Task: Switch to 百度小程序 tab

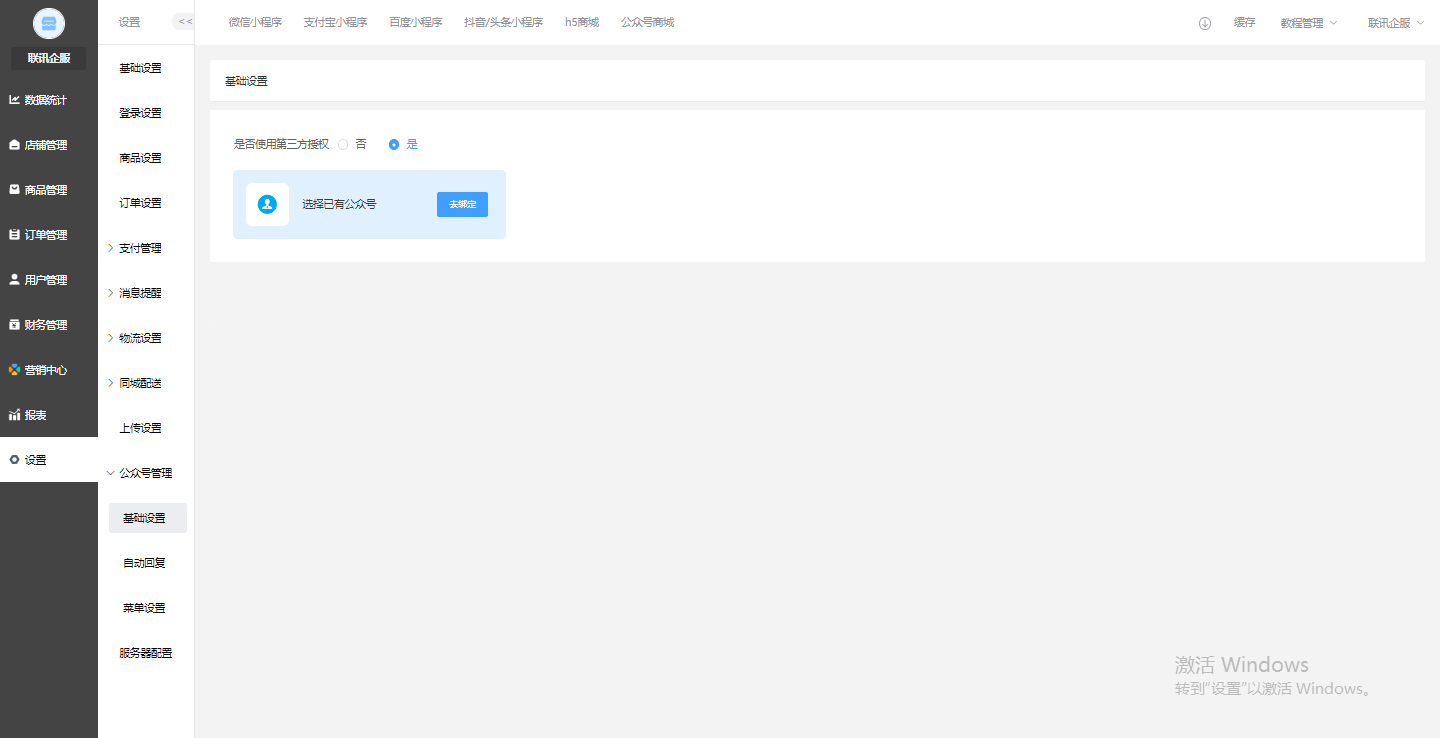Action: 415,22
